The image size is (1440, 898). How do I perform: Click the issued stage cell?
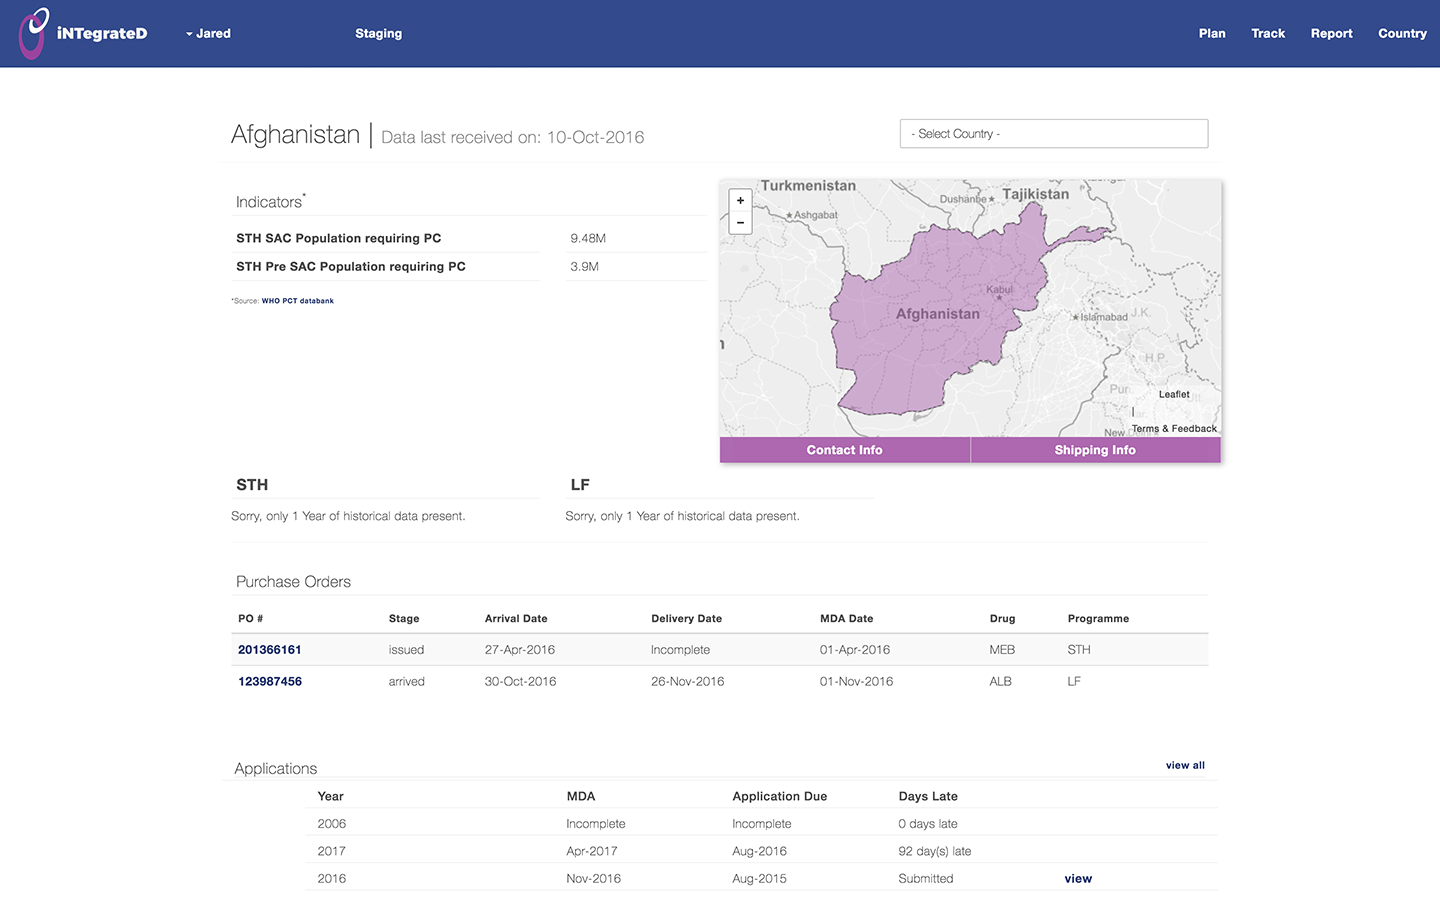click(x=406, y=650)
